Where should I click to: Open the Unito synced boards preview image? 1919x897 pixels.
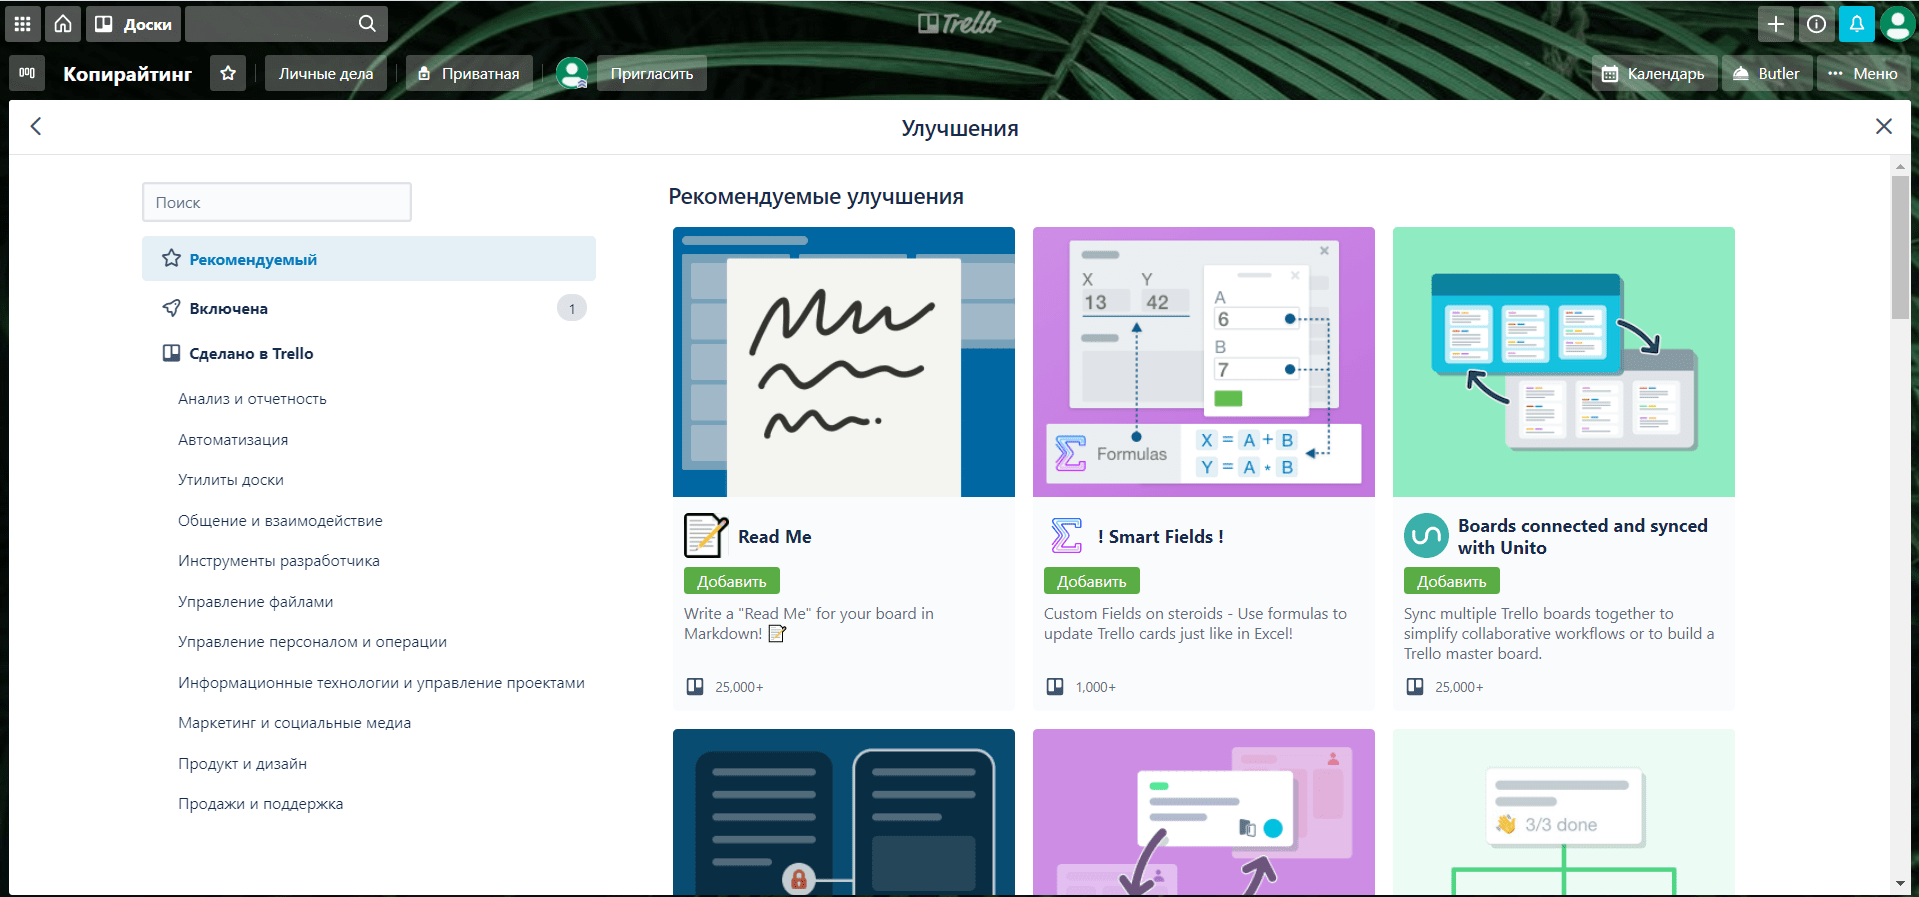[1564, 362]
